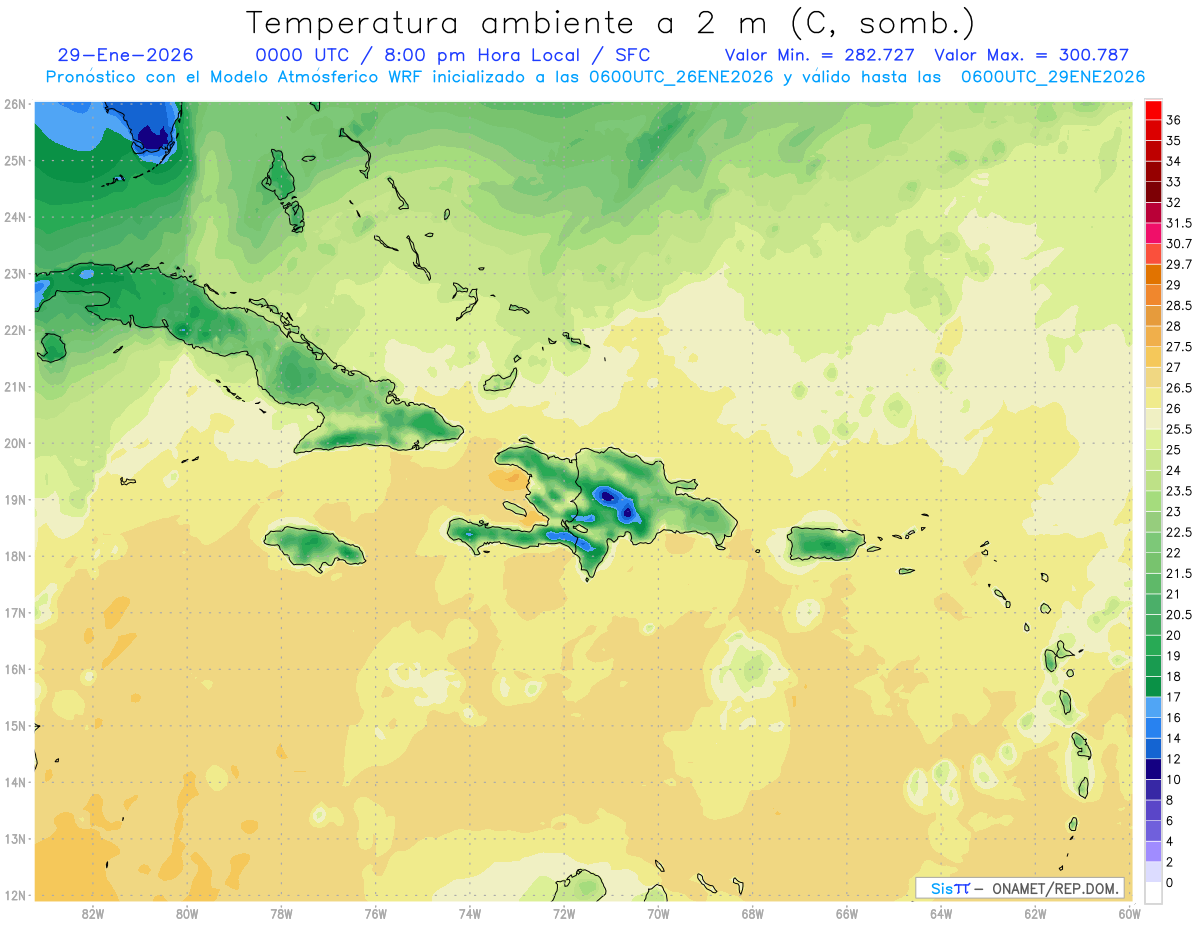Click the '27.5' value on the color scale
This screenshot has width=1200, height=927.
click(x=1179, y=347)
